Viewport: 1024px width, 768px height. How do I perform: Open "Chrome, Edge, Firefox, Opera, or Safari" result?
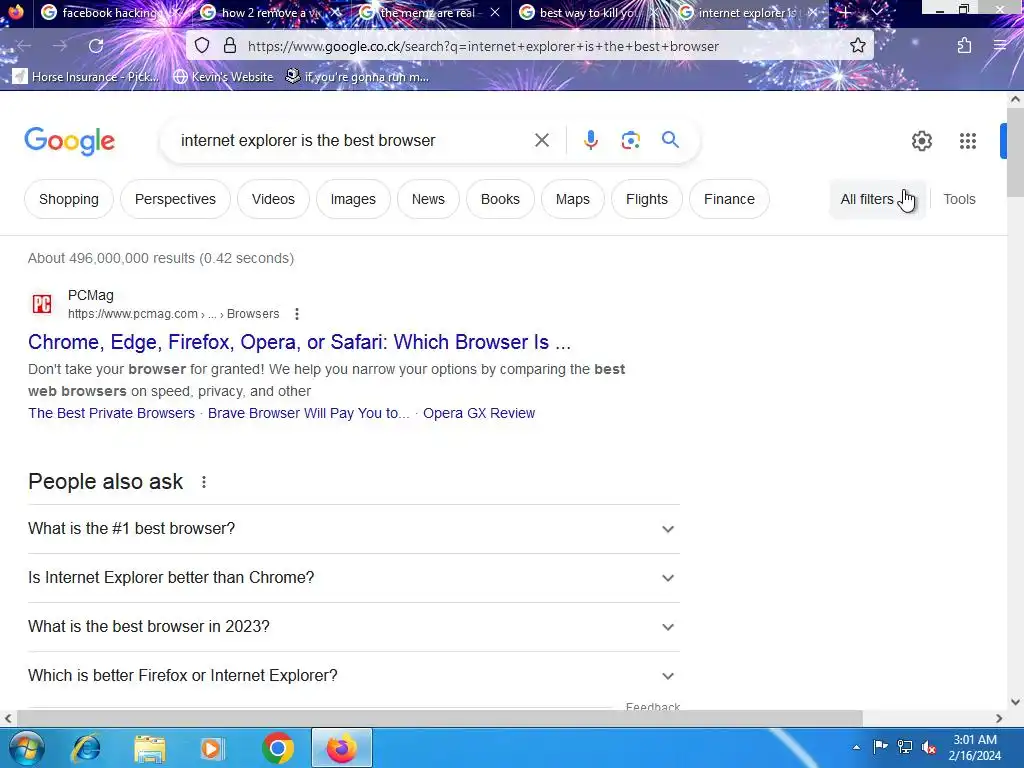[x=299, y=342]
